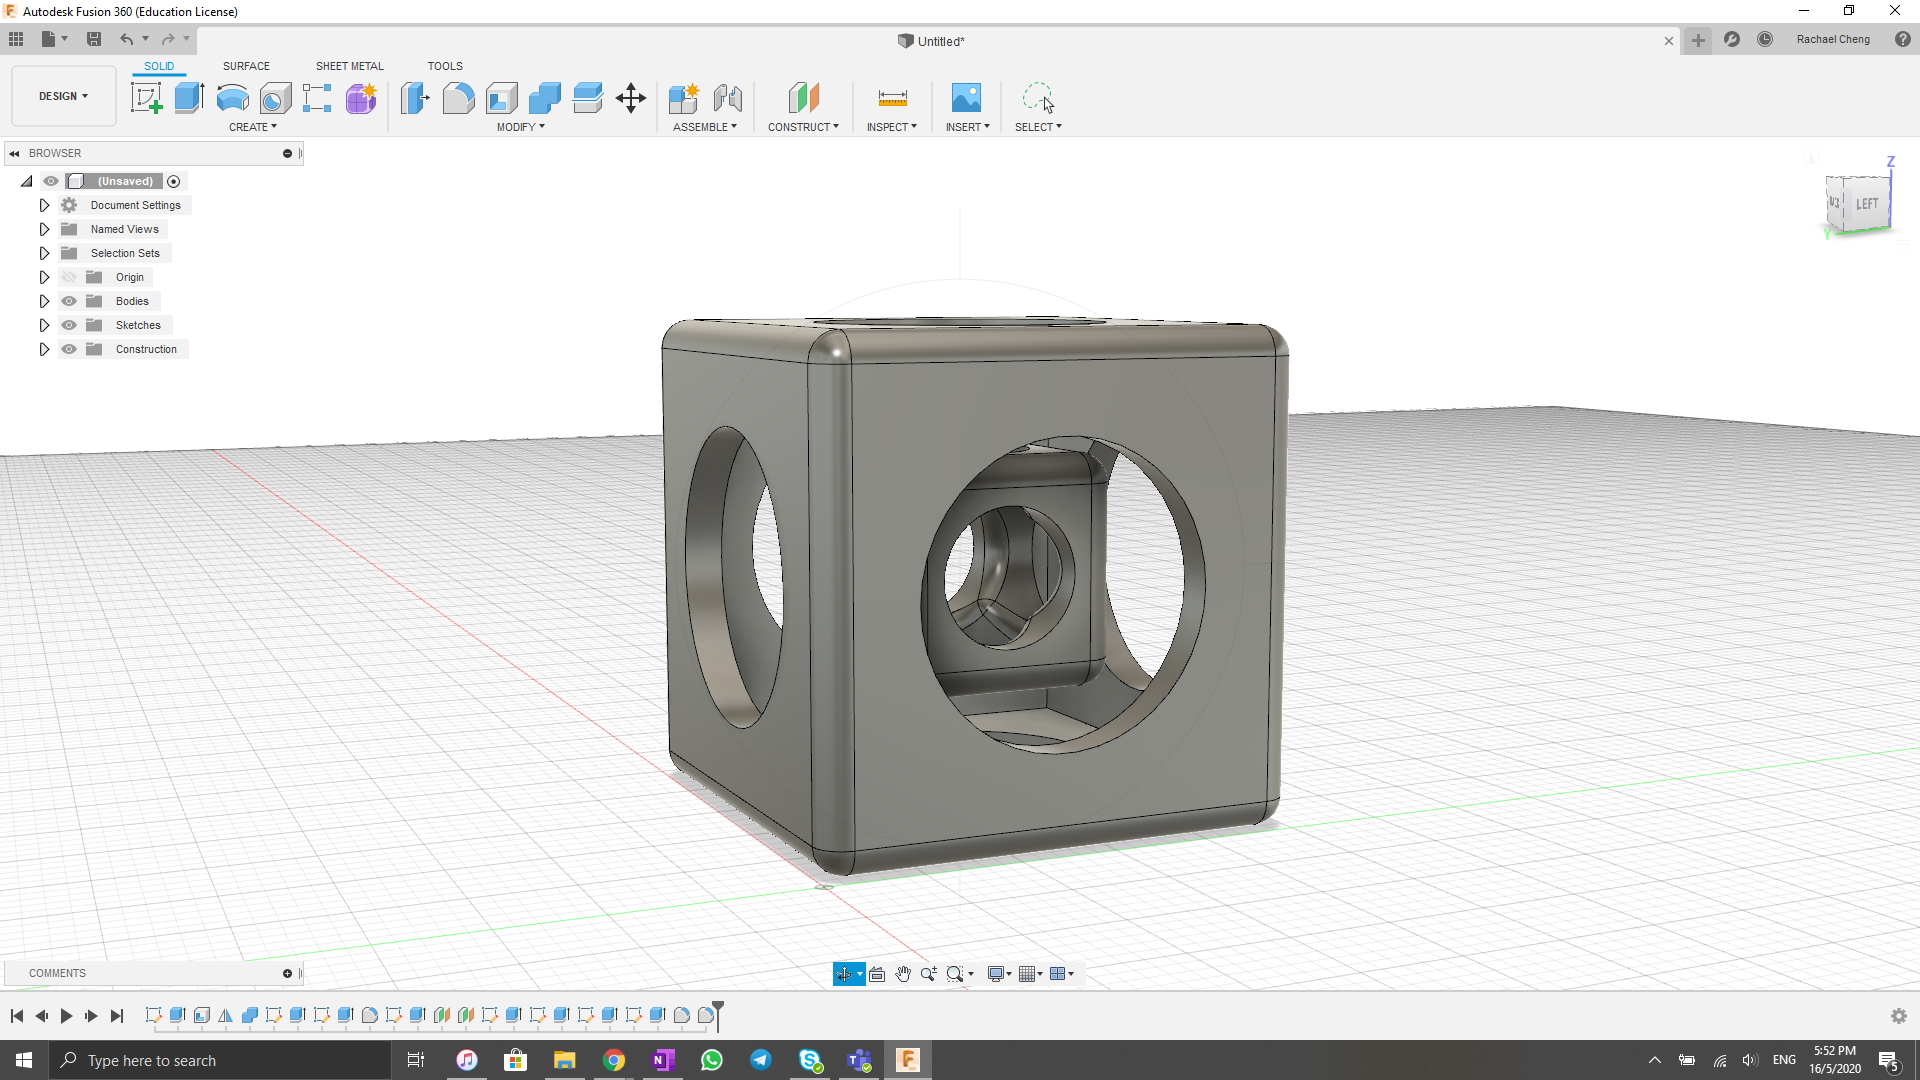Select the Hole tool
The height and width of the screenshot is (1080, 1920).
coord(275,98)
